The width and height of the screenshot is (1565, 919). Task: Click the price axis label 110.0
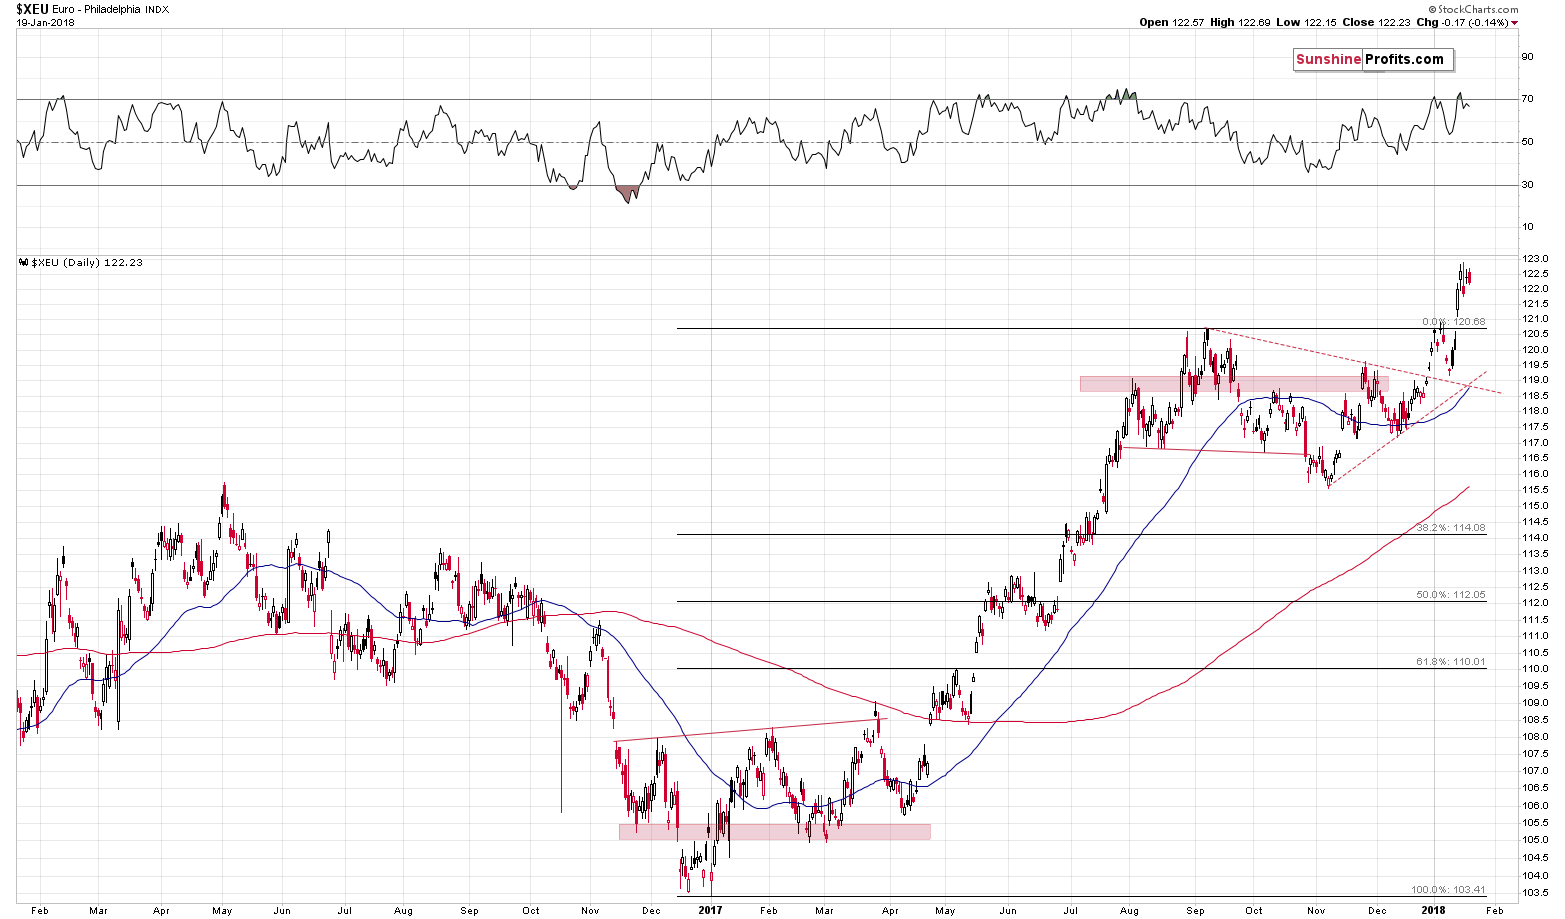click(1535, 669)
